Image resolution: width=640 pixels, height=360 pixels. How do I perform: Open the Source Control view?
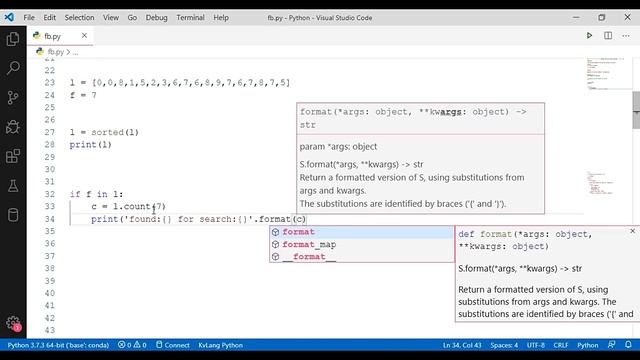click(x=13, y=98)
